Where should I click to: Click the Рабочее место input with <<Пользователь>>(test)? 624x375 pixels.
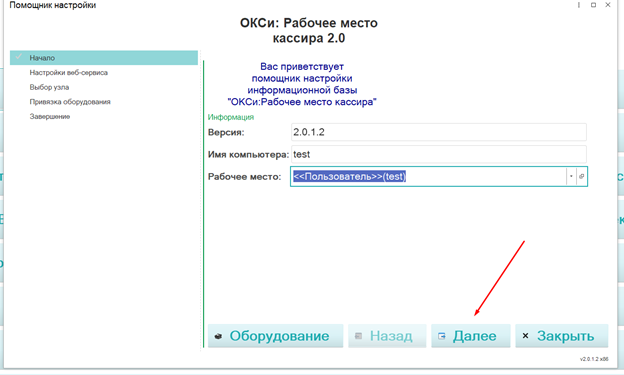(428, 176)
